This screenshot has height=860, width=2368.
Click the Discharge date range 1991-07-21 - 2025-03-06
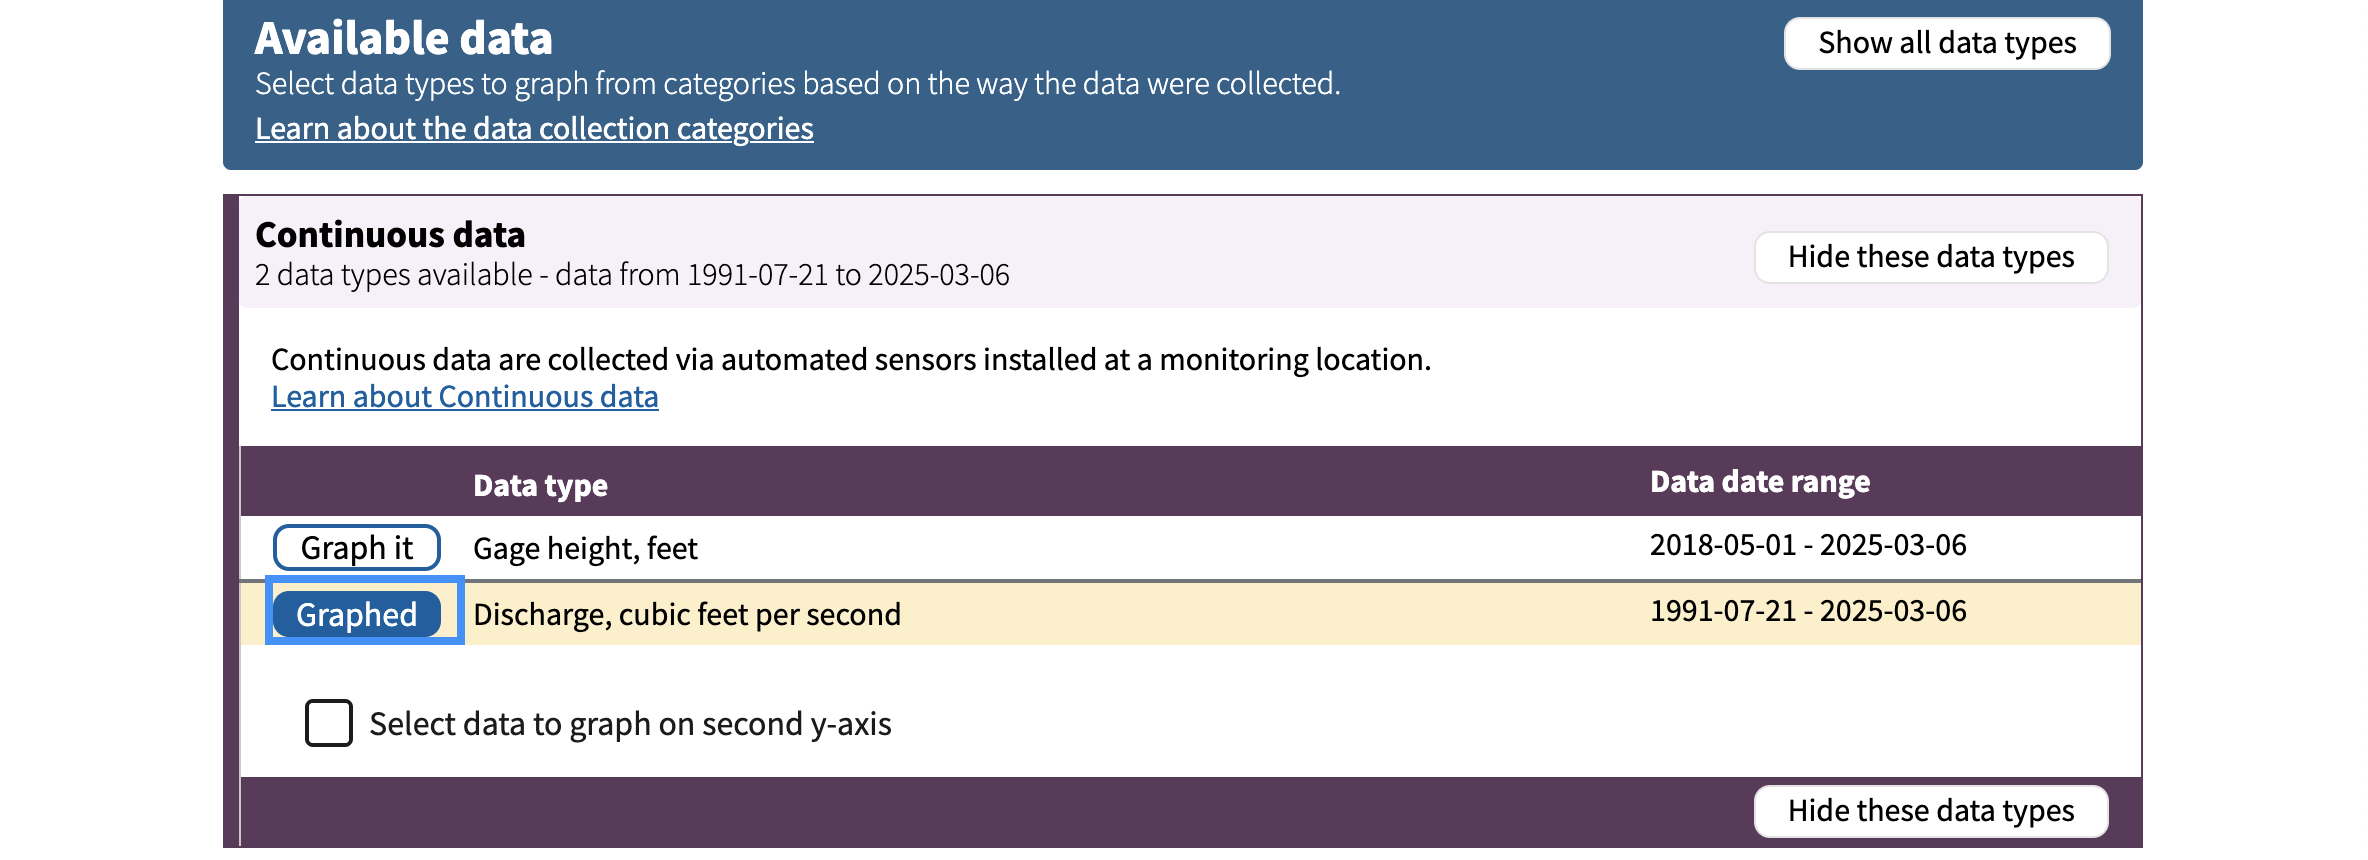click(x=1807, y=611)
